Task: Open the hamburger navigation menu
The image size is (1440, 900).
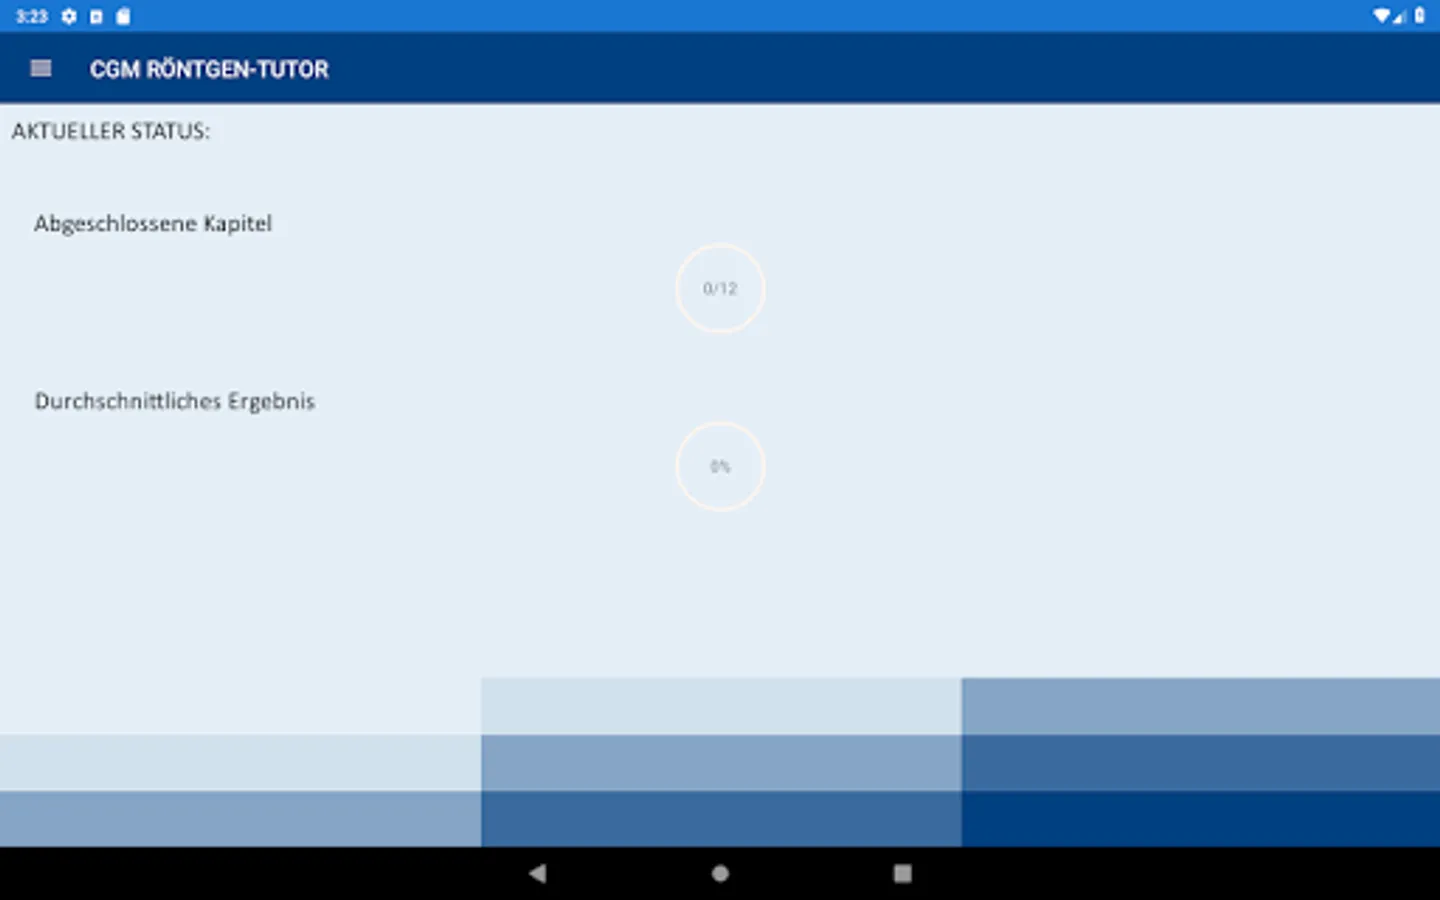Action: [x=41, y=68]
